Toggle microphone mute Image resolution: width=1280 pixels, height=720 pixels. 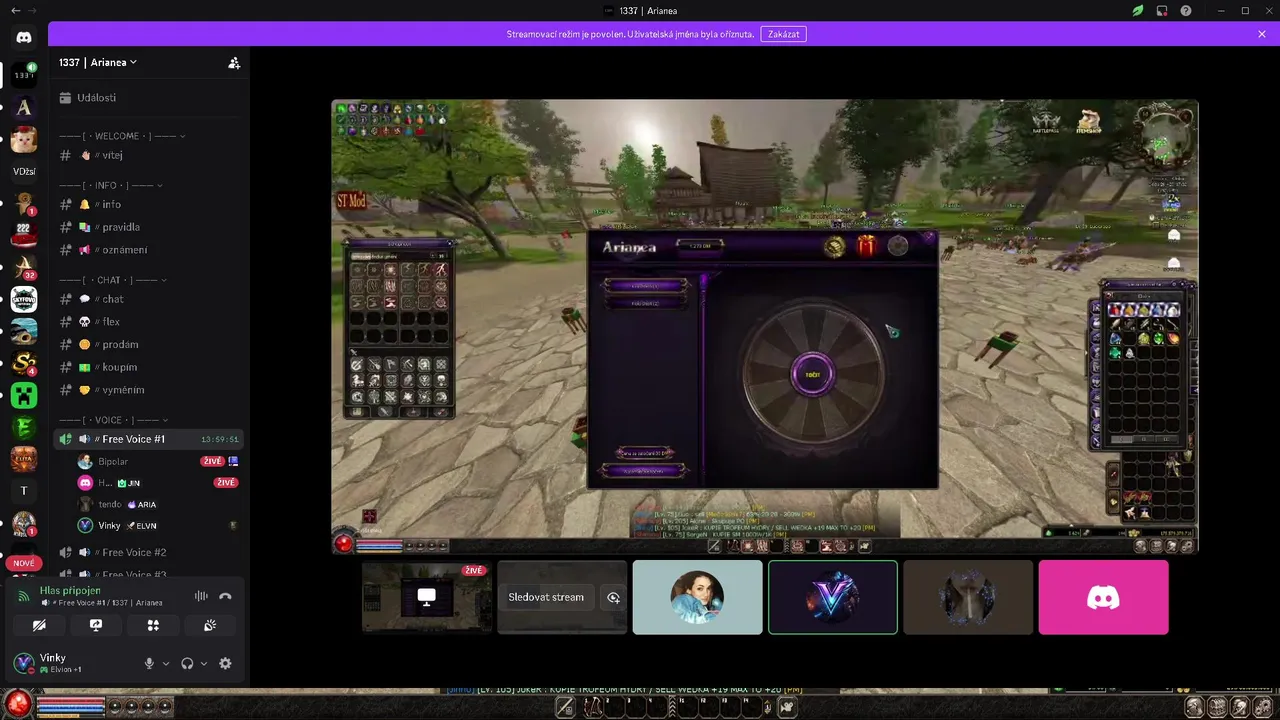150,663
